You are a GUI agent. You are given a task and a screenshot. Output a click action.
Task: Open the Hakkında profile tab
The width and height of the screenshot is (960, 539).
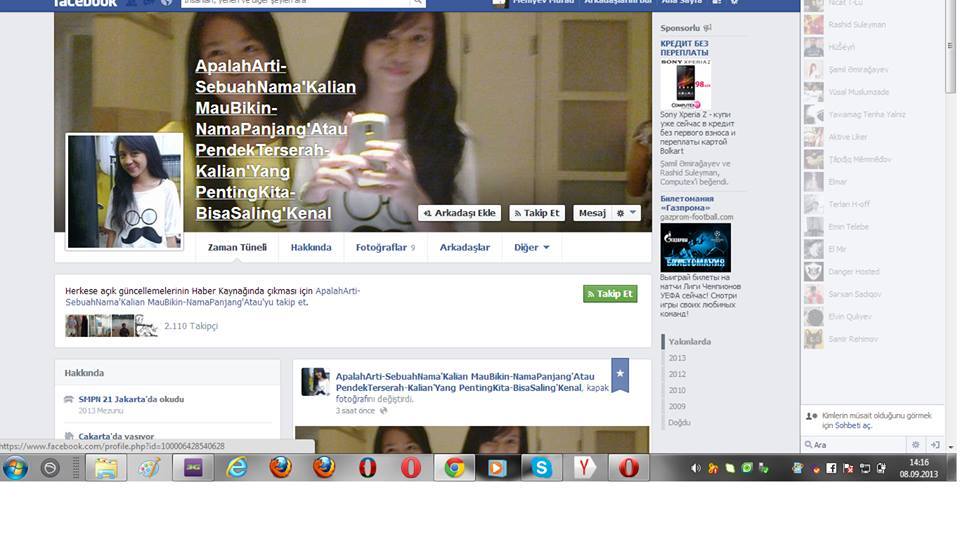(x=311, y=247)
